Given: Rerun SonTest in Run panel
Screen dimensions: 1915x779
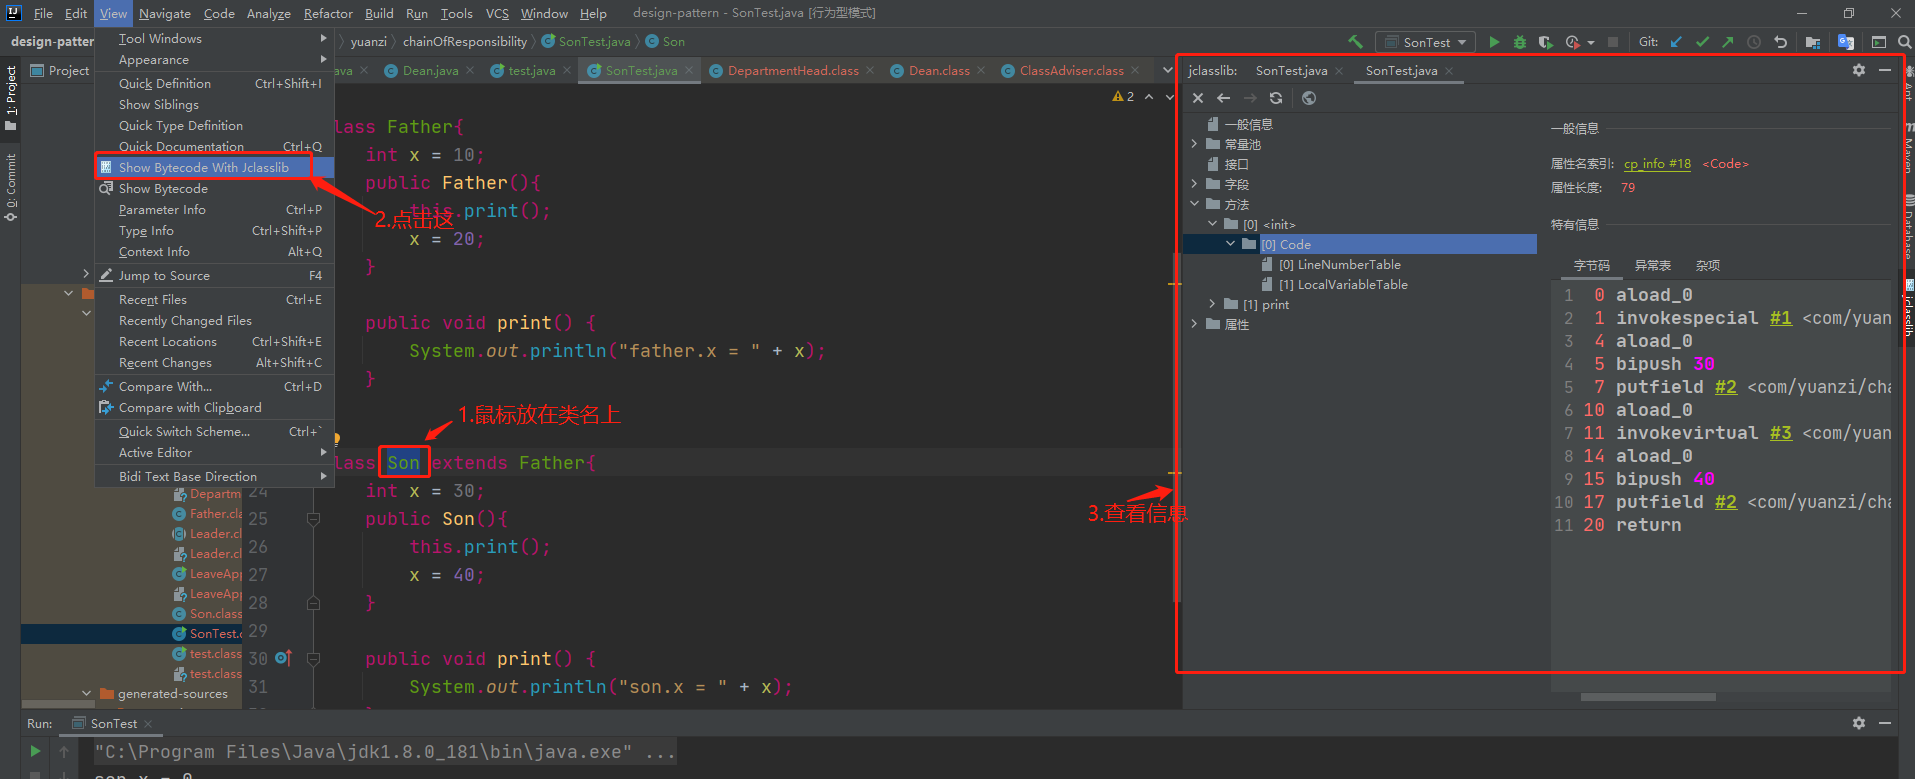Looking at the screenshot, I should coord(35,751).
